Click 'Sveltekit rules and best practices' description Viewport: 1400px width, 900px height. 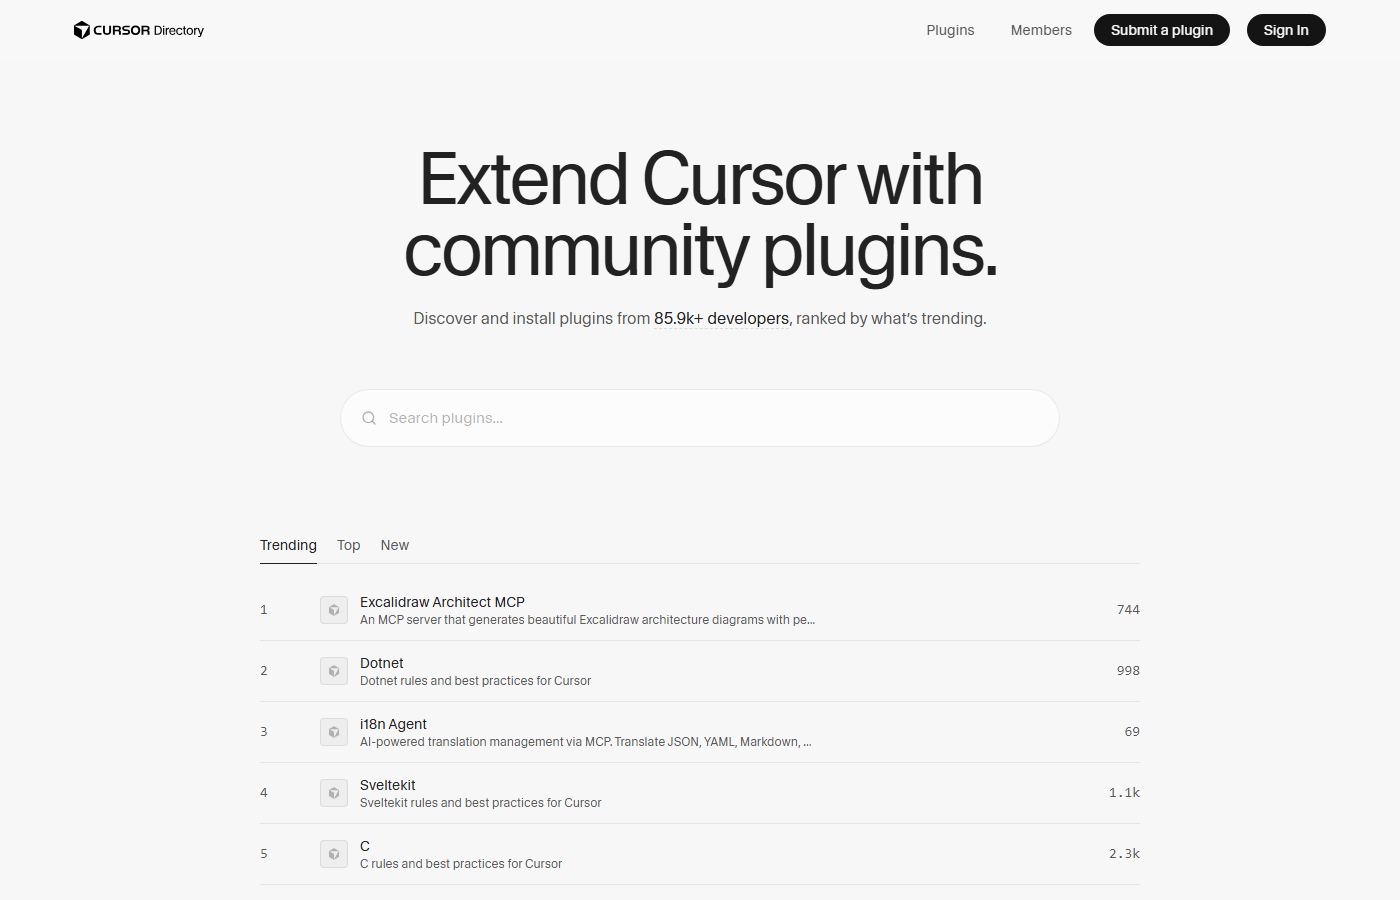coord(481,803)
